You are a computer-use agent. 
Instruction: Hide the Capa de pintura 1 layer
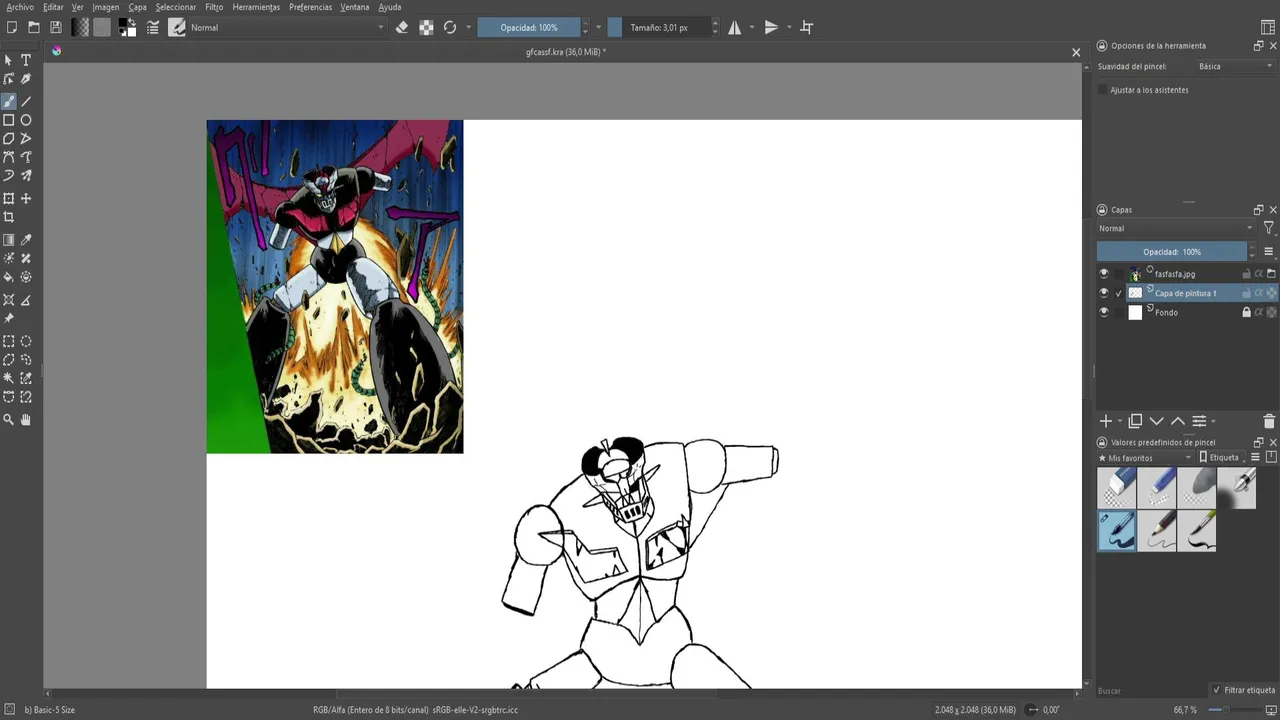[1104, 293]
